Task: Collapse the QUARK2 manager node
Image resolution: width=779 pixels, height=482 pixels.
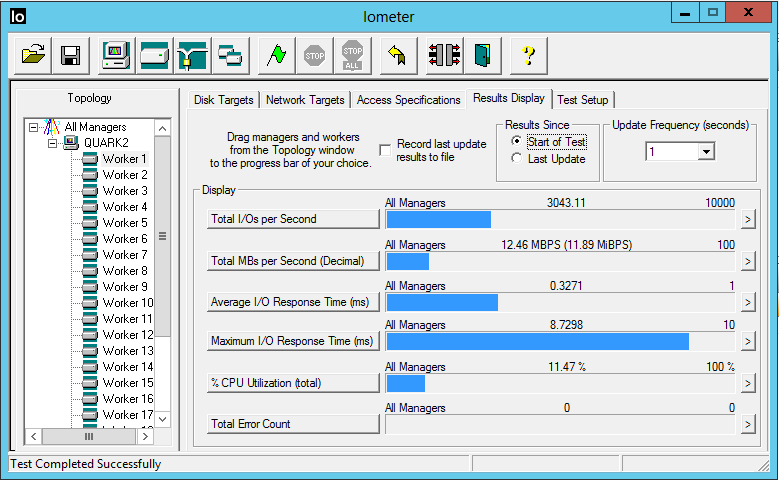Action: [x=52, y=144]
